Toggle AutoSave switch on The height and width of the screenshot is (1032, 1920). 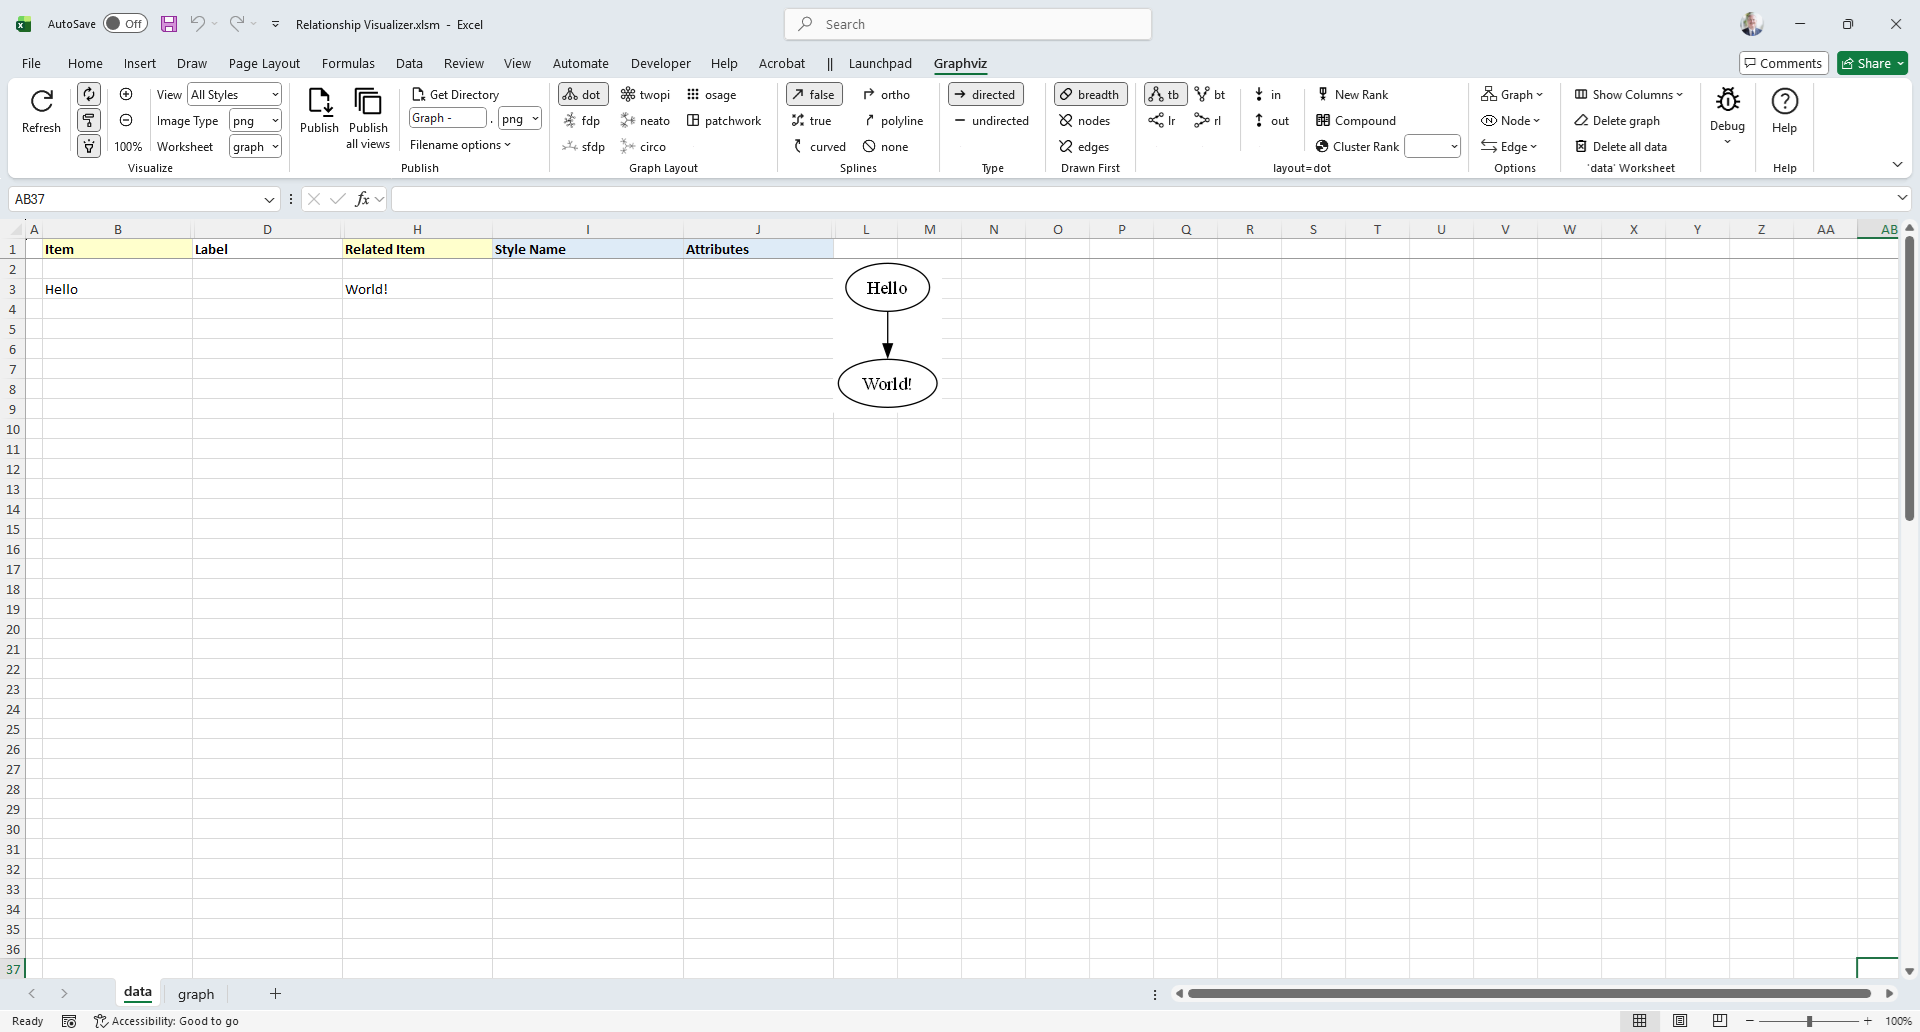(125, 24)
